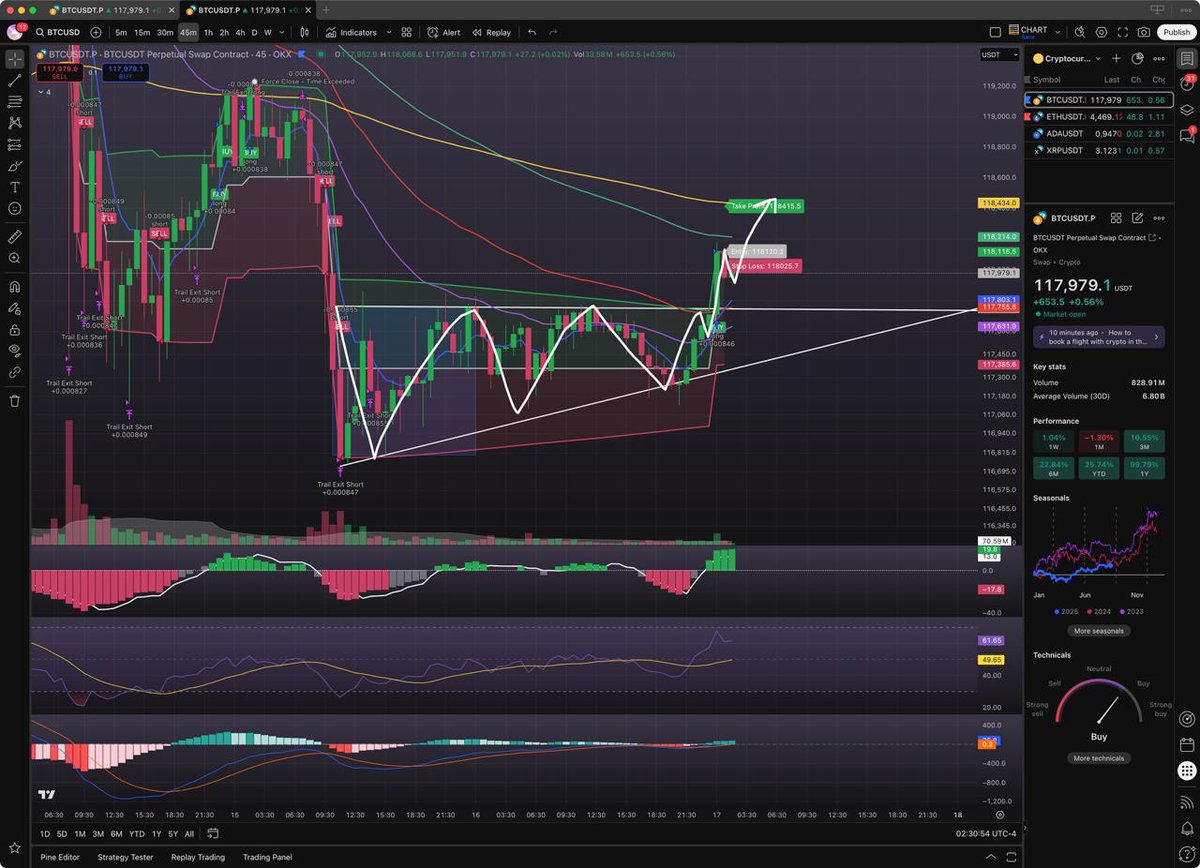The height and width of the screenshot is (868, 1200).
Task: Open the indicator templates grid icon
Action: (406, 32)
